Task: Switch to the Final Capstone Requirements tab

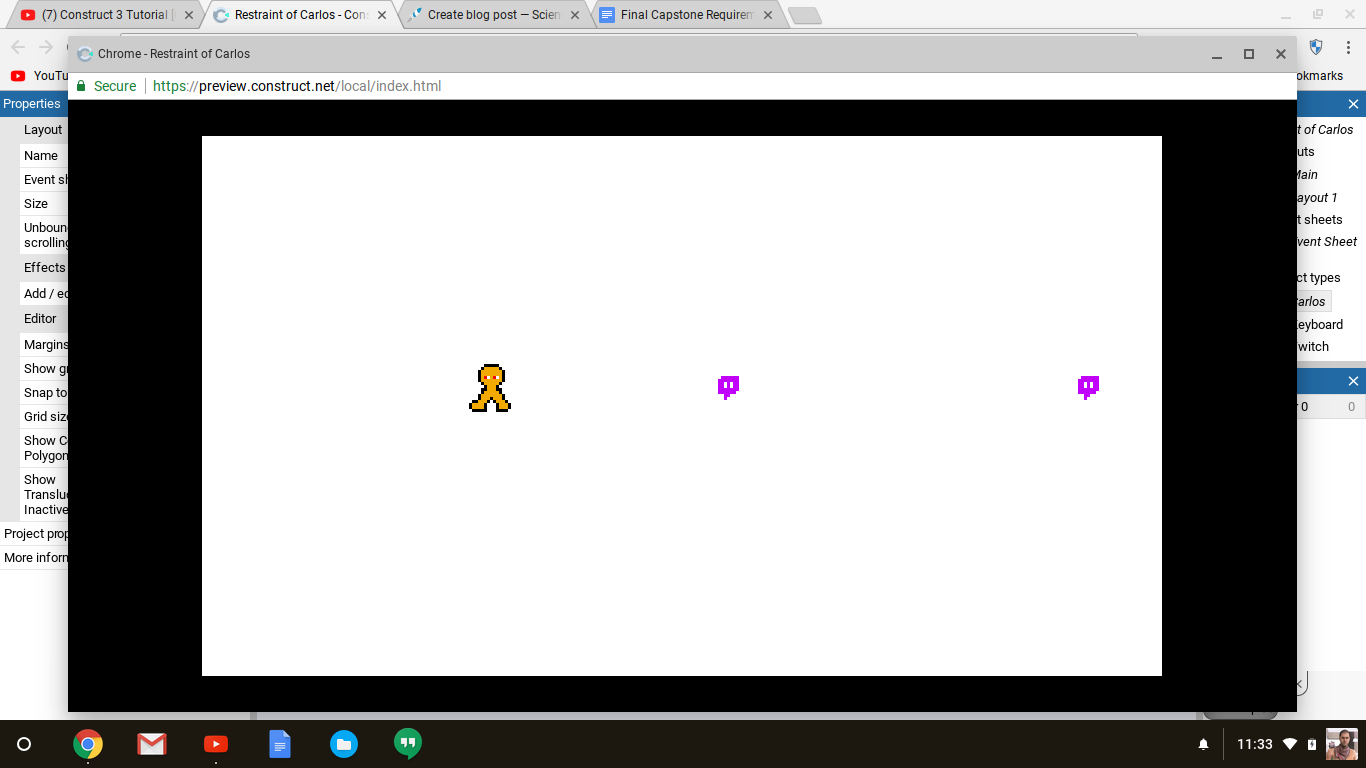Action: click(686, 15)
